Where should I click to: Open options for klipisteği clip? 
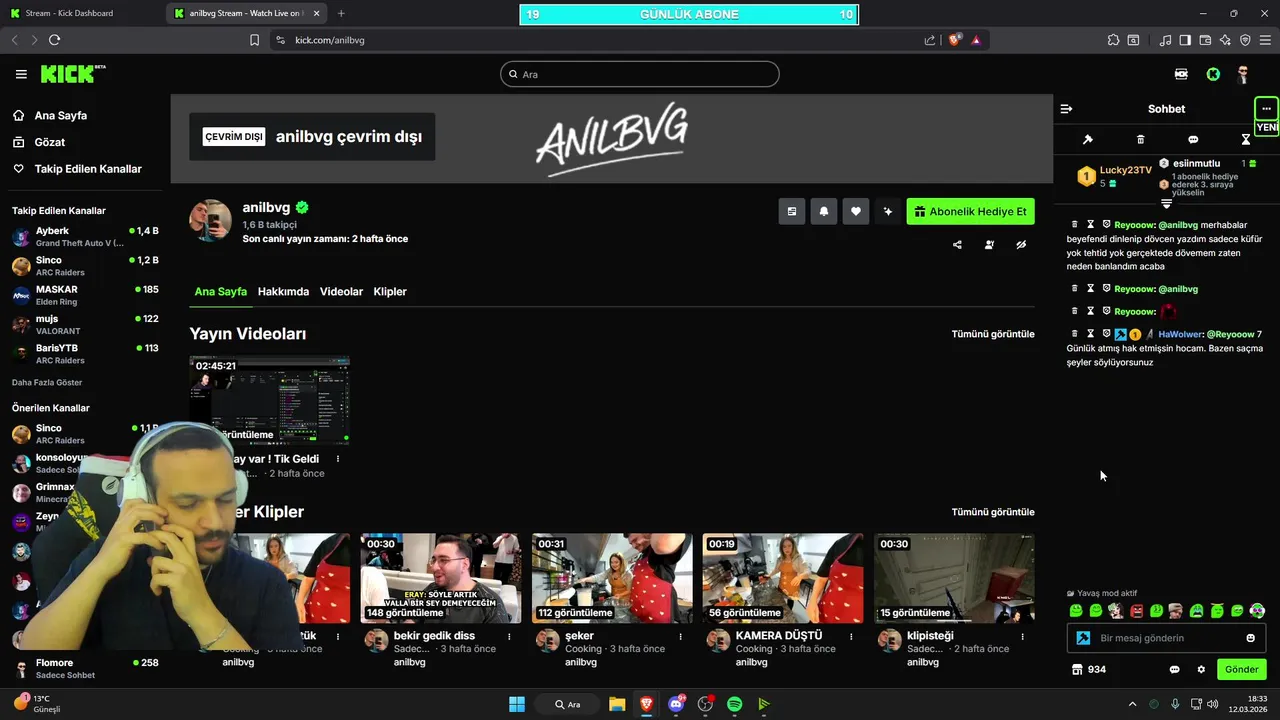point(1022,636)
